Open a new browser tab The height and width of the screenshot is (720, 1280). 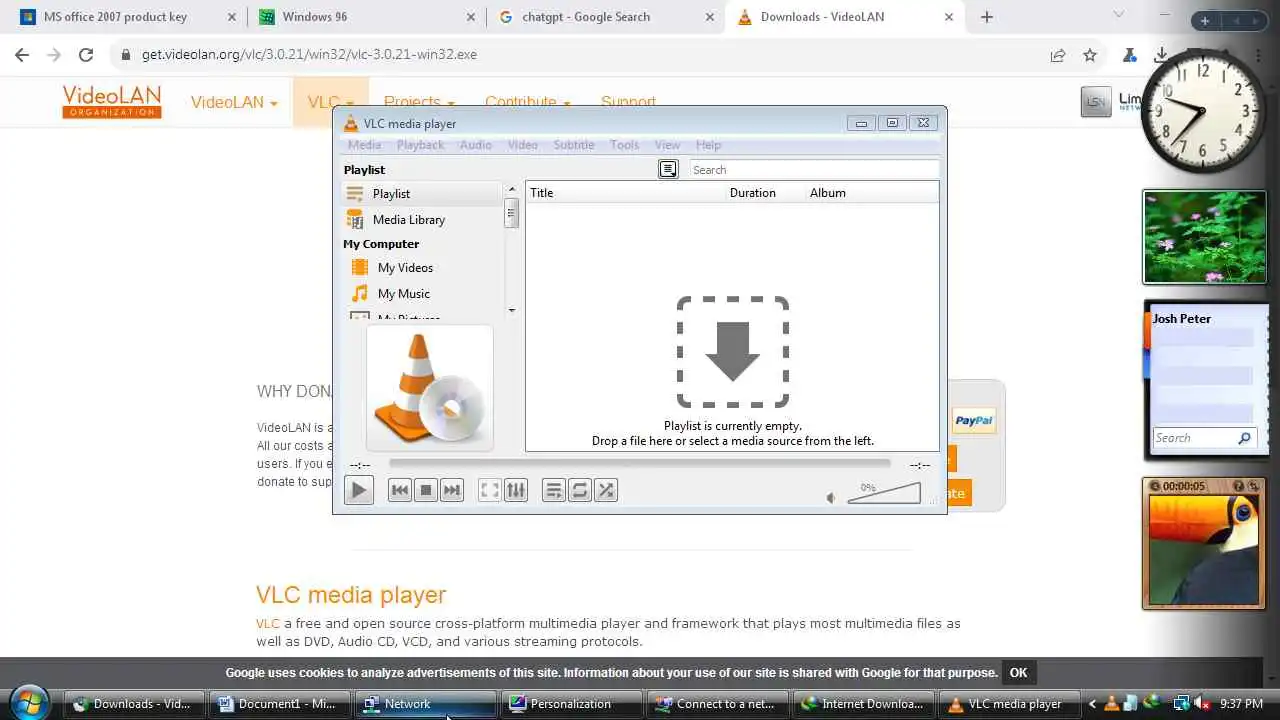point(987,17)
